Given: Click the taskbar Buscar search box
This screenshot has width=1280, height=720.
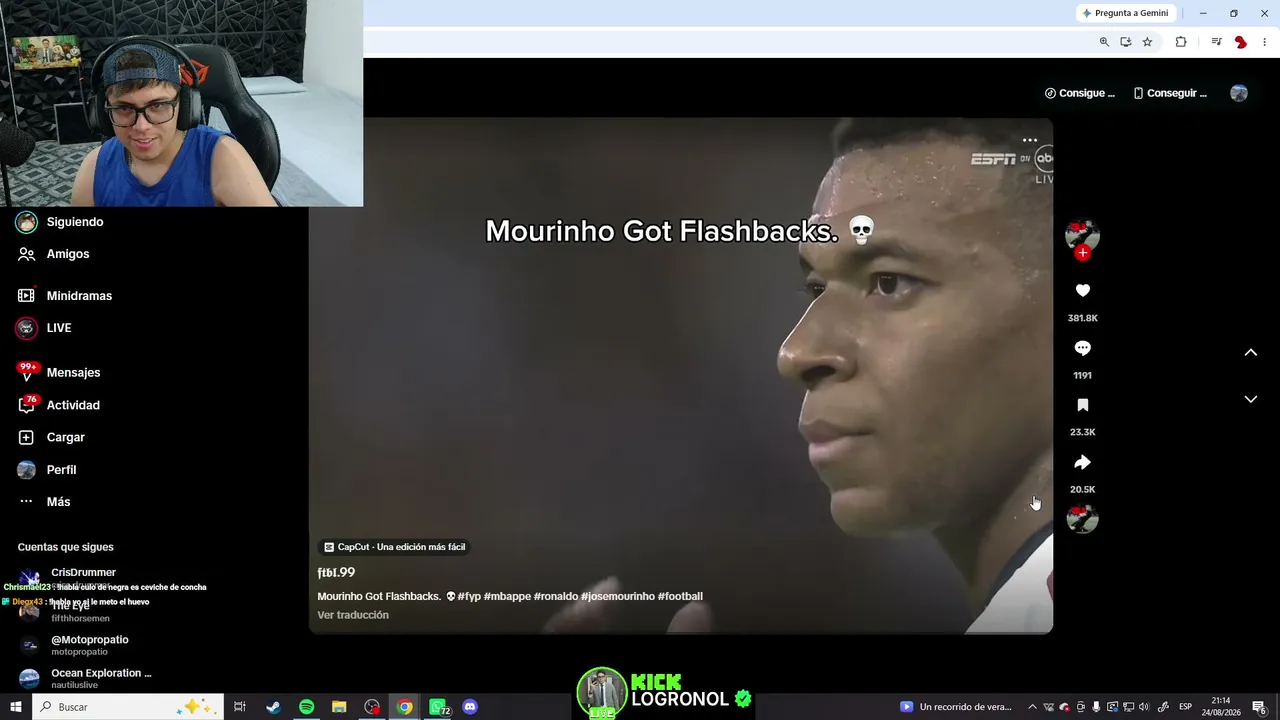Looking at the screenshot, I should (x=127, y=707).
